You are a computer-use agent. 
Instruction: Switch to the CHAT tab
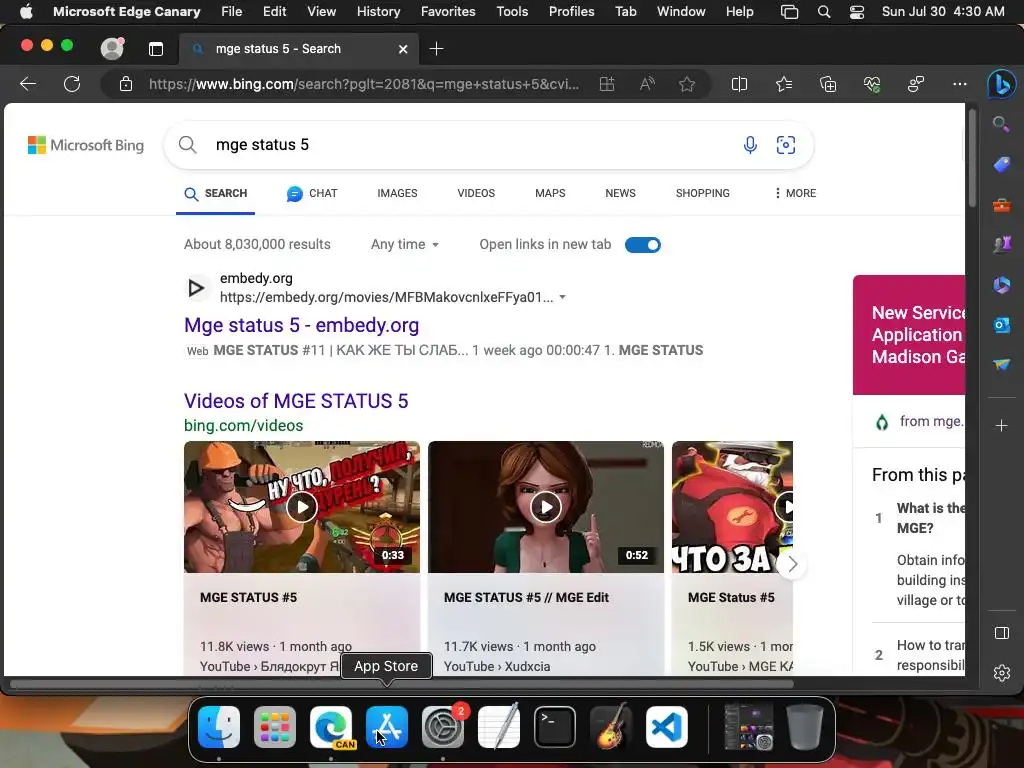pyautogui.click(x=312, y=193)
